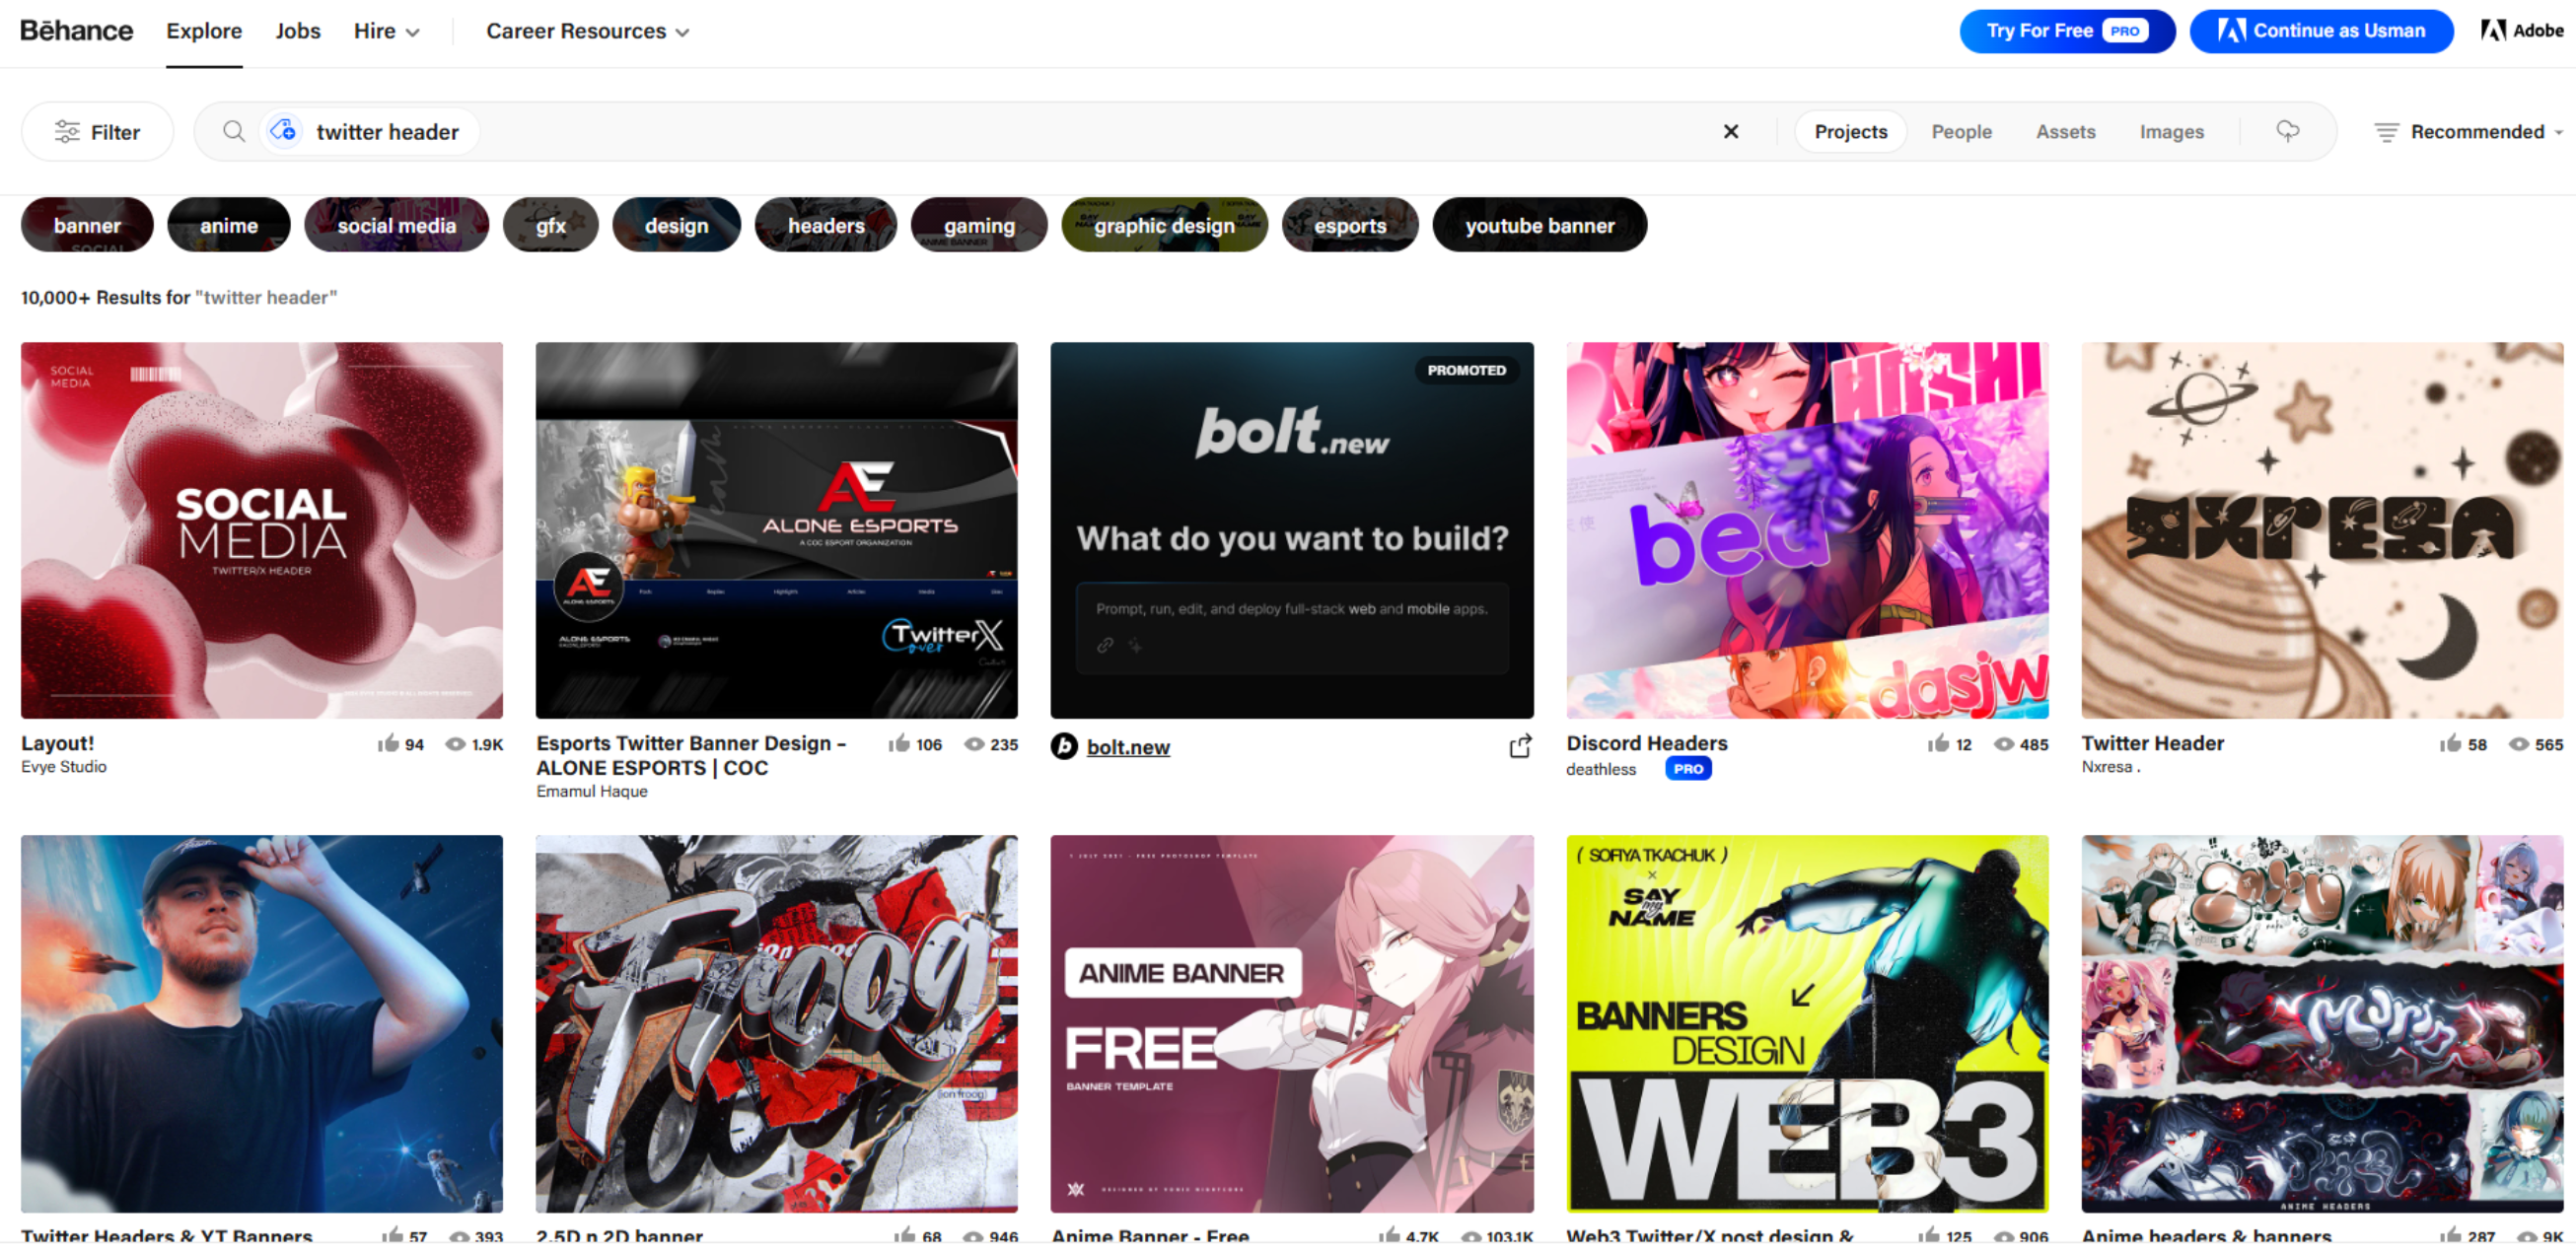Image resolution: width=2576 pixels, height=1252 pixels.
Task: Toggle the esports keyword filter chip
Action: coord(1349,225)
